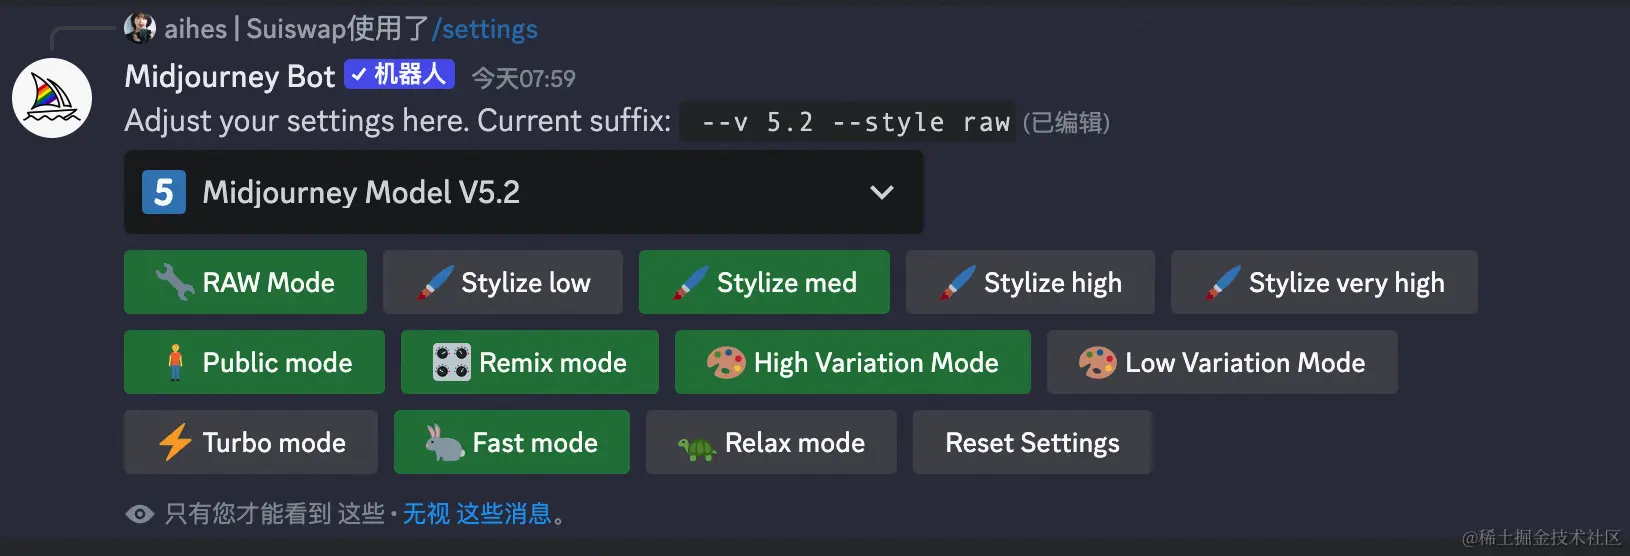This screenshot has height=556, width=1630.
Task: Click the lightning bolt icon on Turbo mode
Action: click(x=175, y=442)
